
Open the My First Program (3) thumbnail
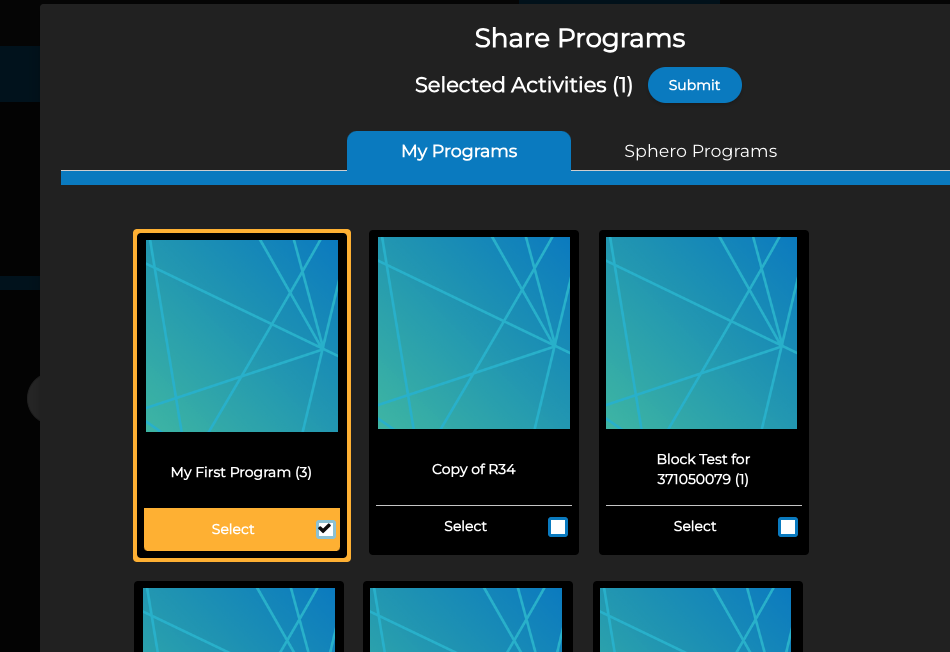tap(242, 336)
